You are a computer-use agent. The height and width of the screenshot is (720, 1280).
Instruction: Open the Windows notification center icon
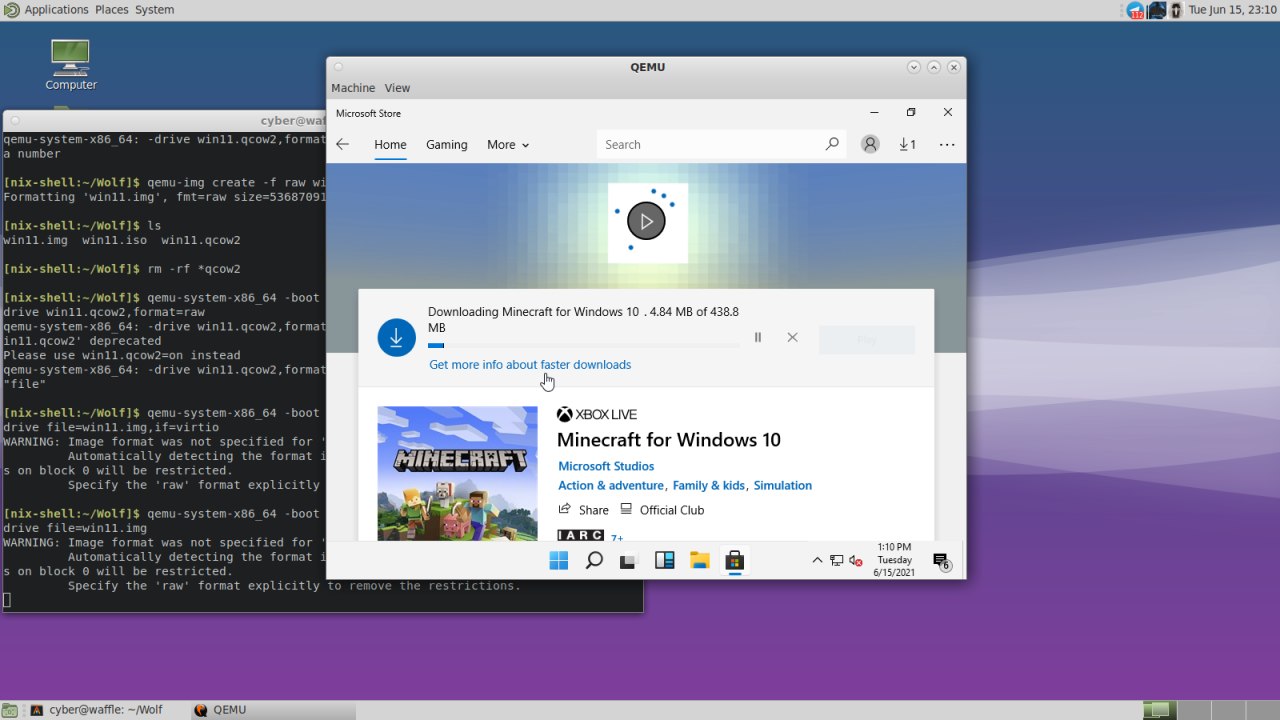point(941,561)
